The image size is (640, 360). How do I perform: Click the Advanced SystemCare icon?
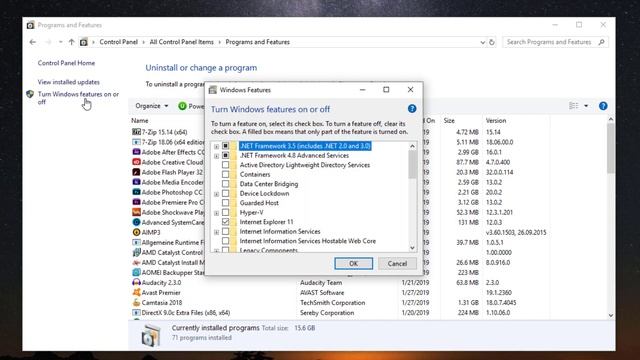(136, 222)
